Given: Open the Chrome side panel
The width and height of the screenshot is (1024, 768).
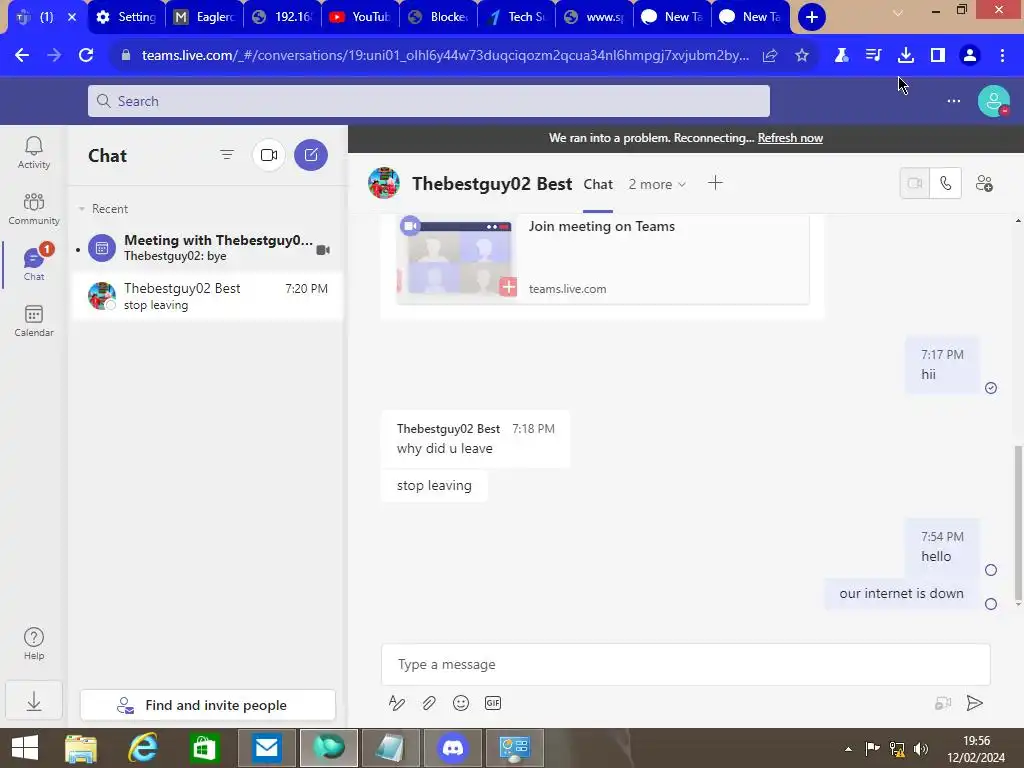Looking at the screenshot, I should [938, 56].
